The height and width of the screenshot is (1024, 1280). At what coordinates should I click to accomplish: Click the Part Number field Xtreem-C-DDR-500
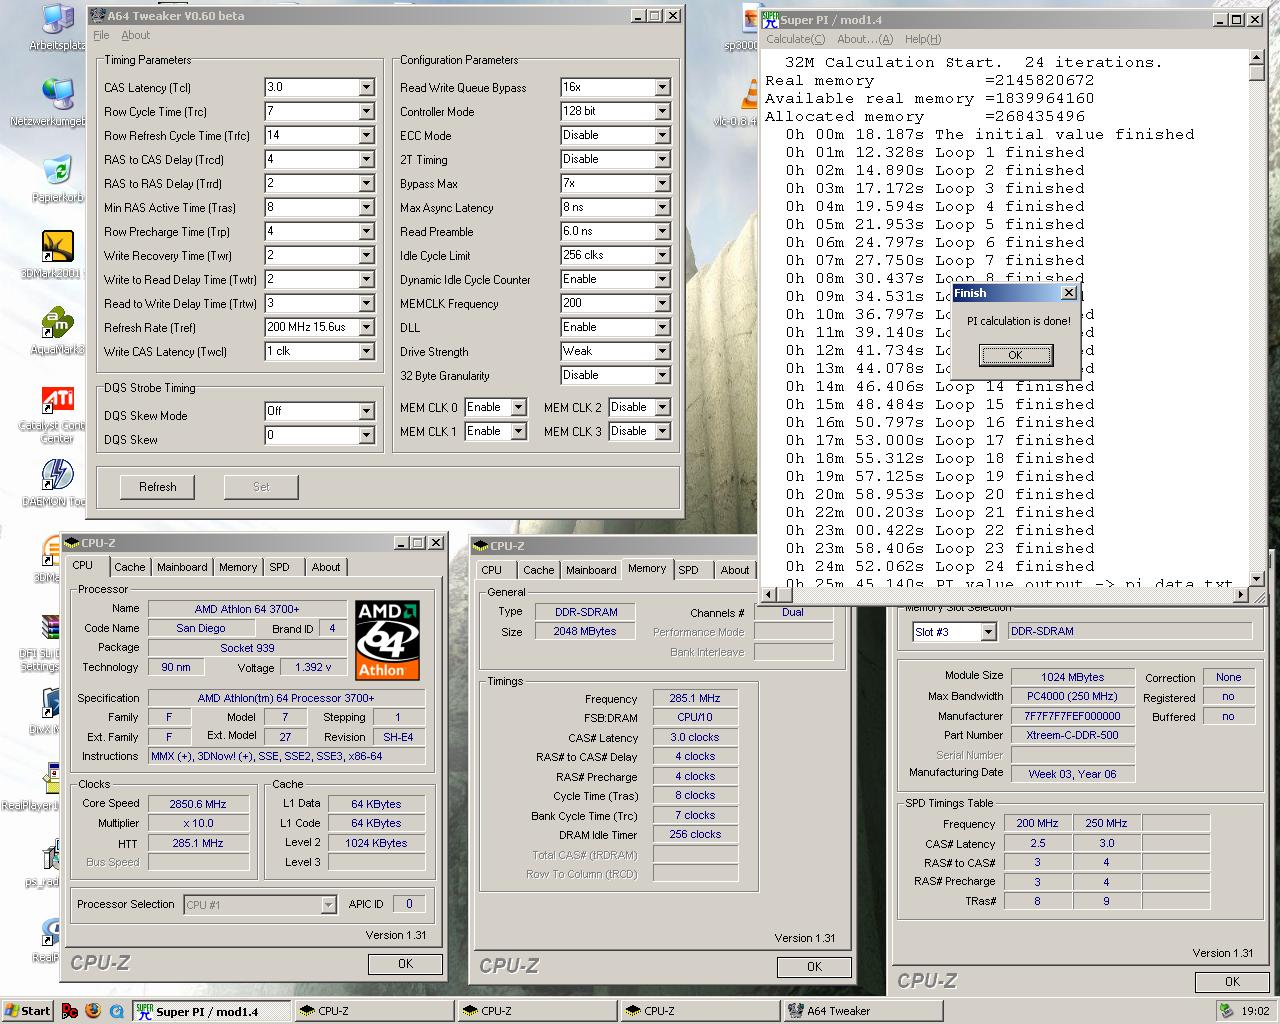click(x=1072, y=735)
